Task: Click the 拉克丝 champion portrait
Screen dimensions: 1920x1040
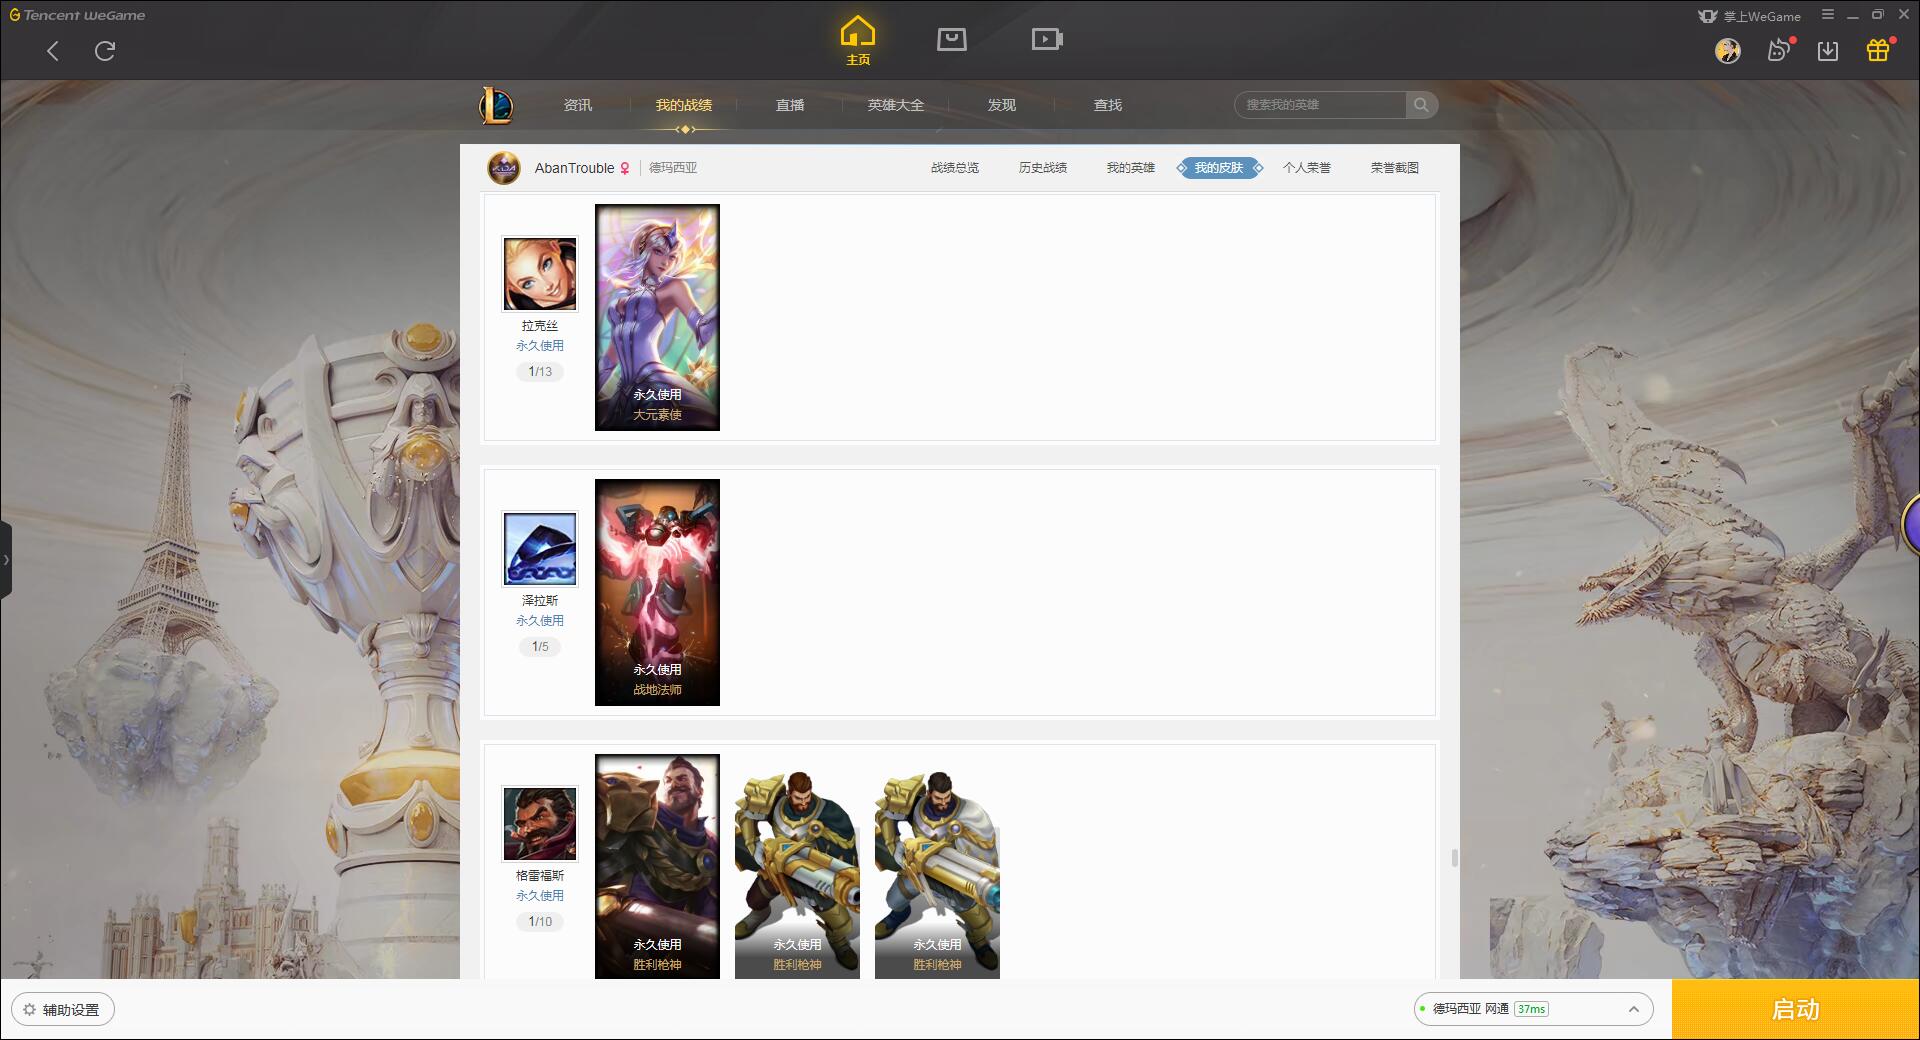Action: pyautogui.click(x=540, y=274)
